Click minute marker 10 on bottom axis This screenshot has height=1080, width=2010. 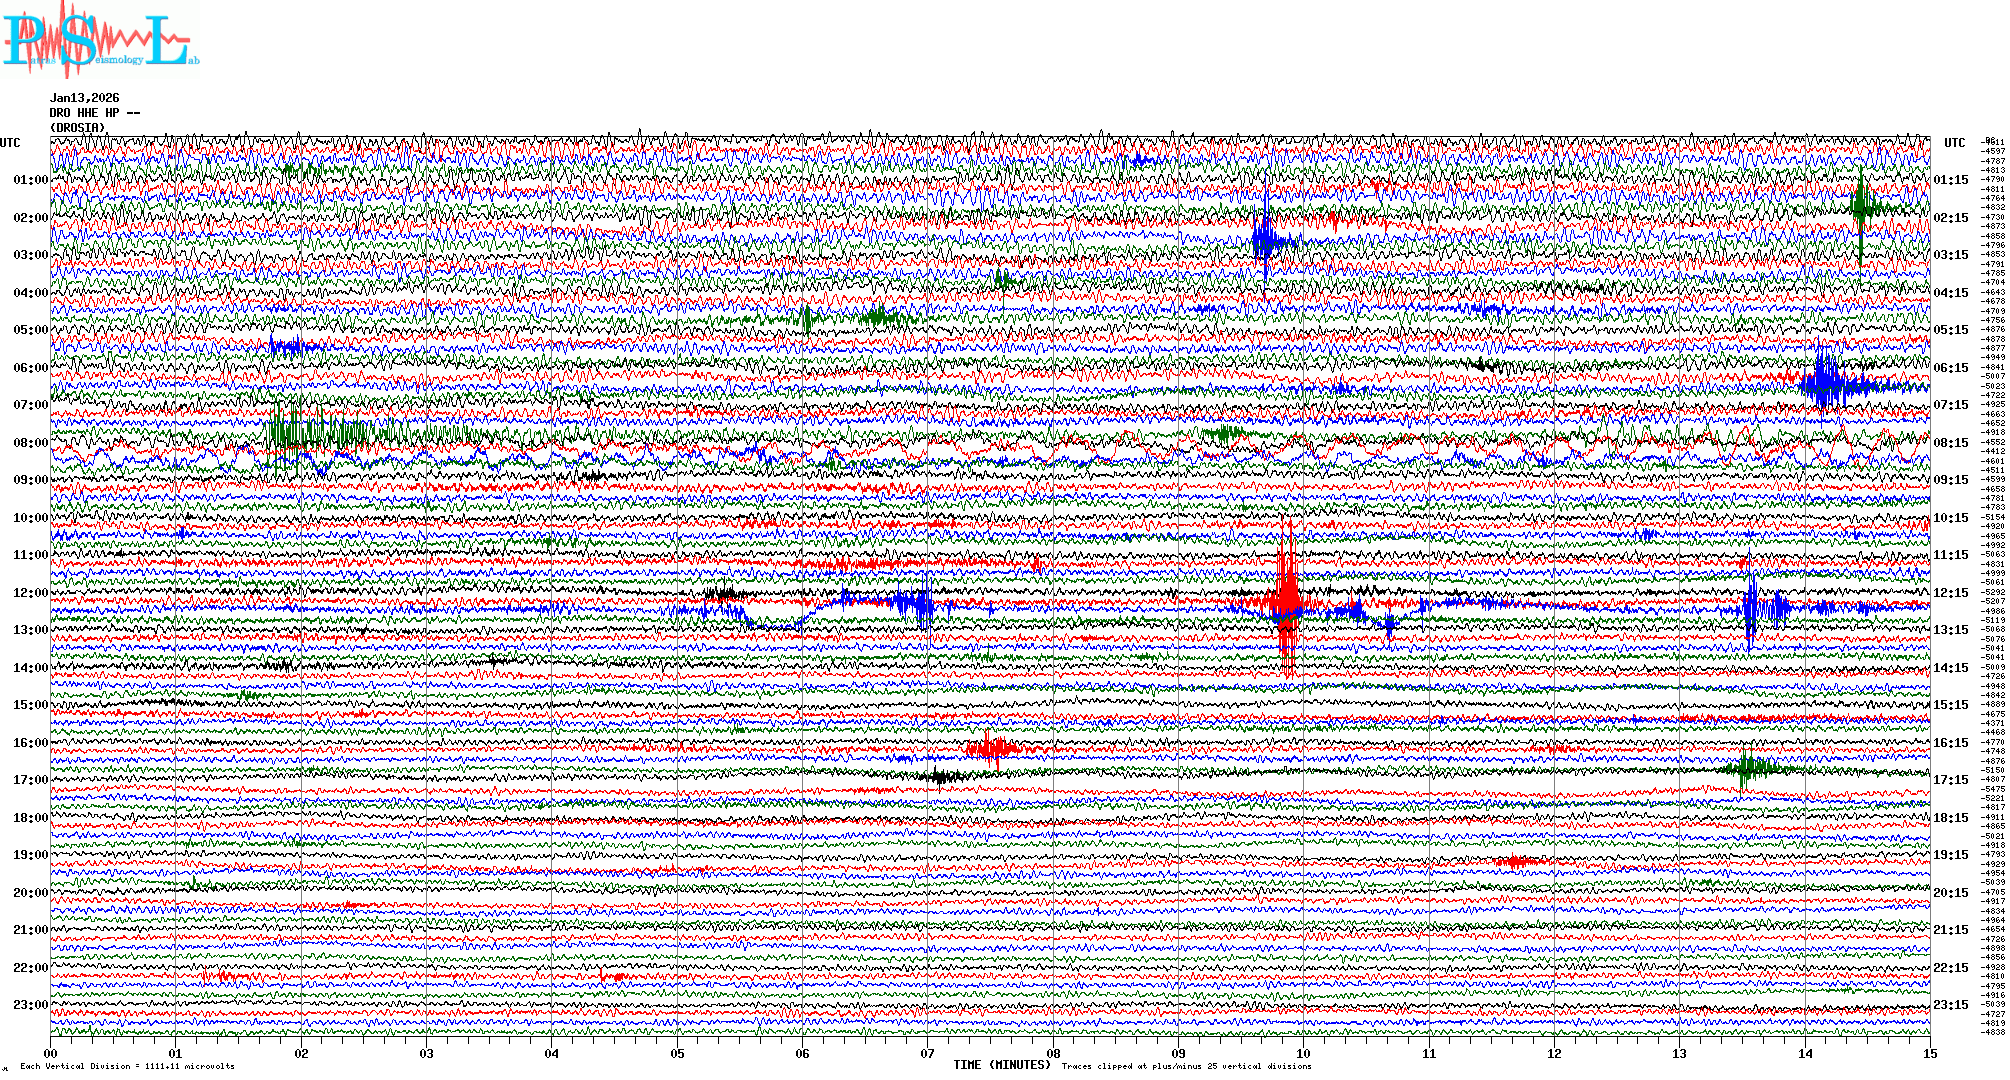pyautogui.click(x=1303, y=1053)
